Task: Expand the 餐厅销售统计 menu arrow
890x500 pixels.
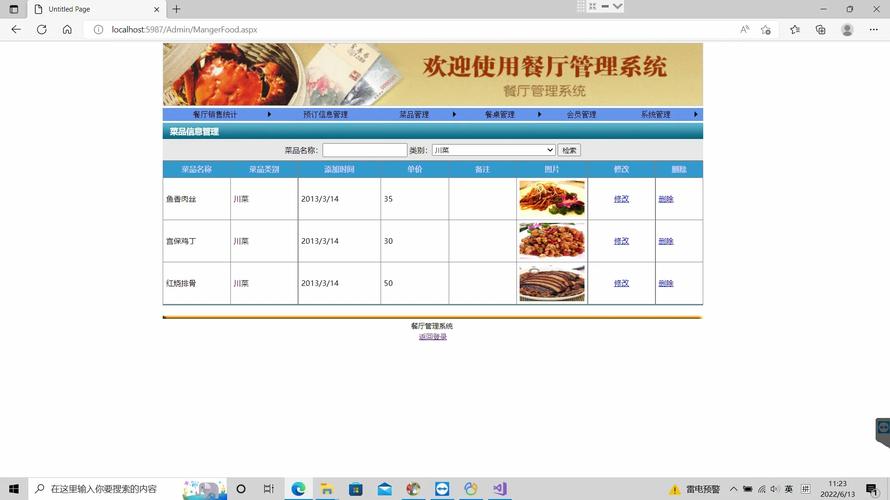Action: (269, 114)
